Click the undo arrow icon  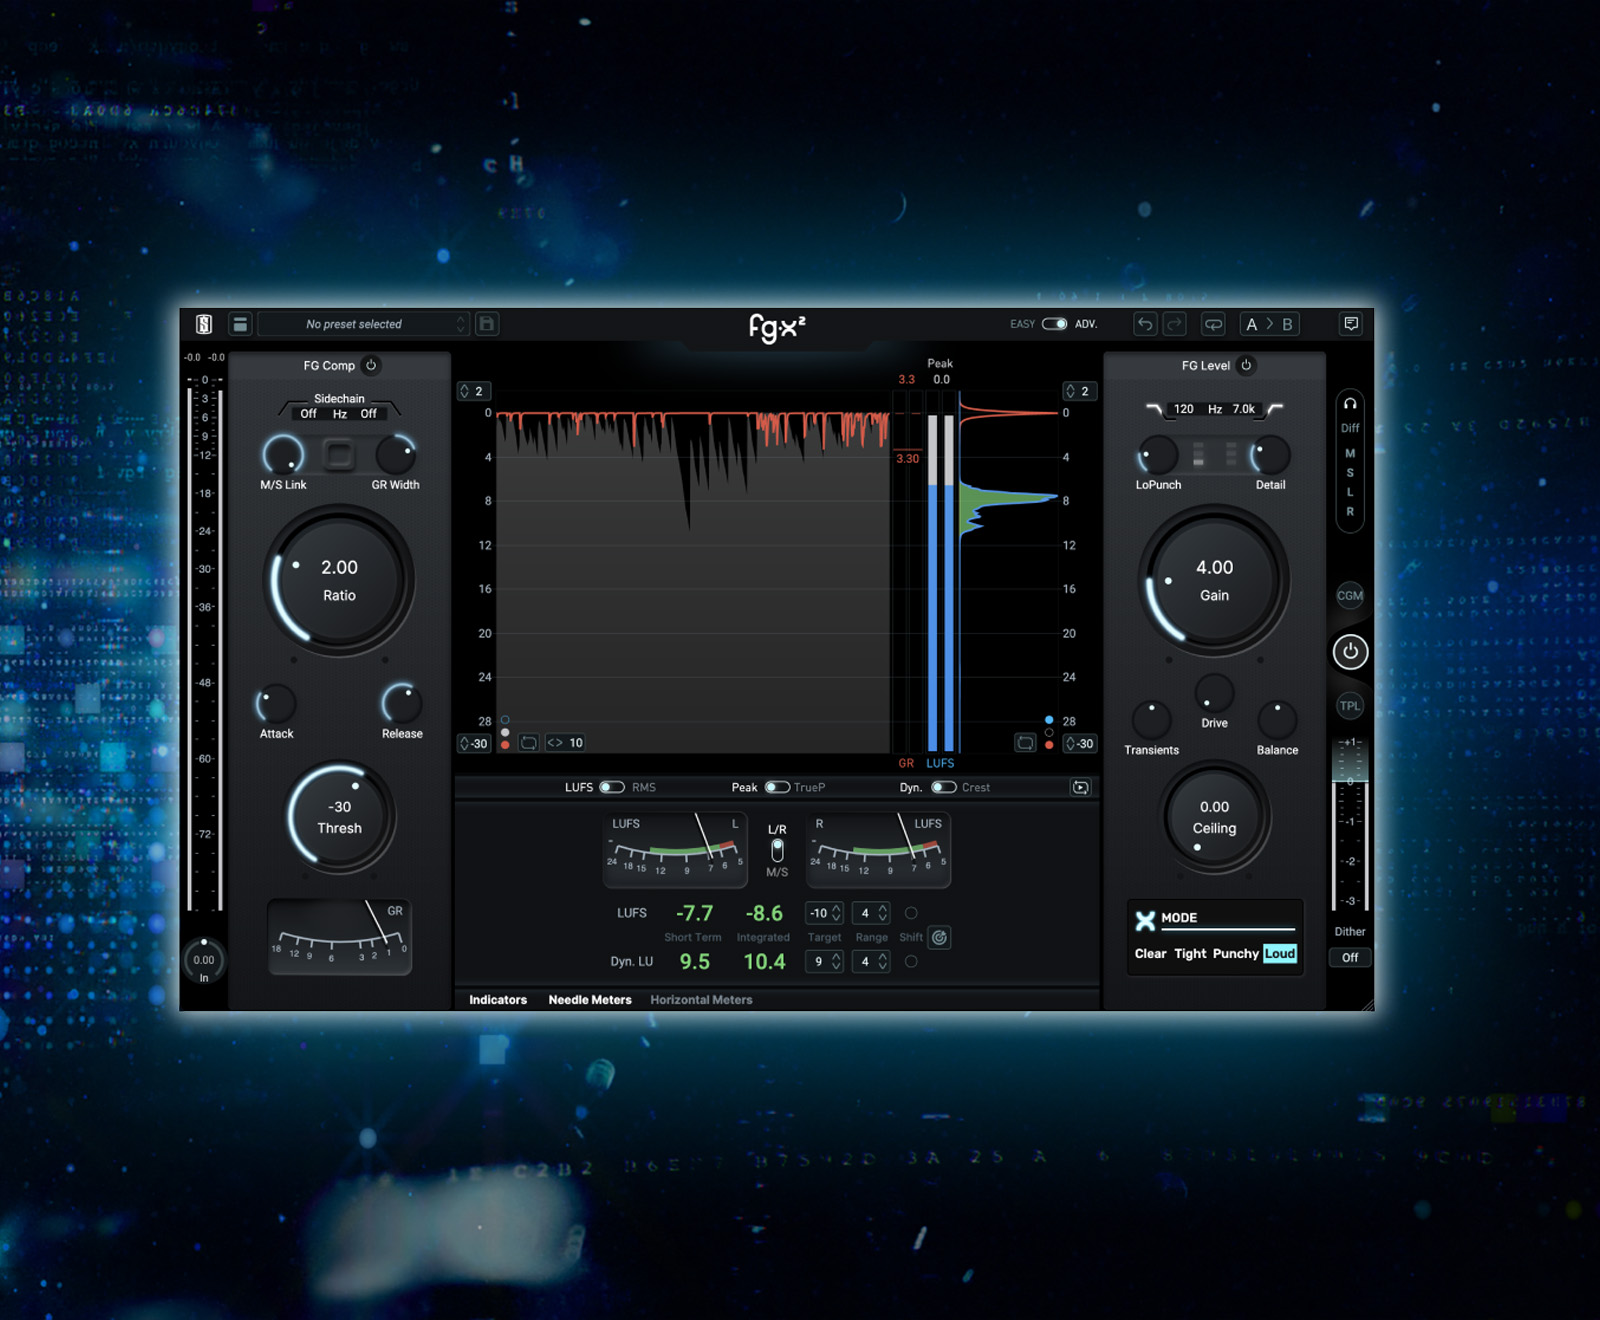[1145, 324]
